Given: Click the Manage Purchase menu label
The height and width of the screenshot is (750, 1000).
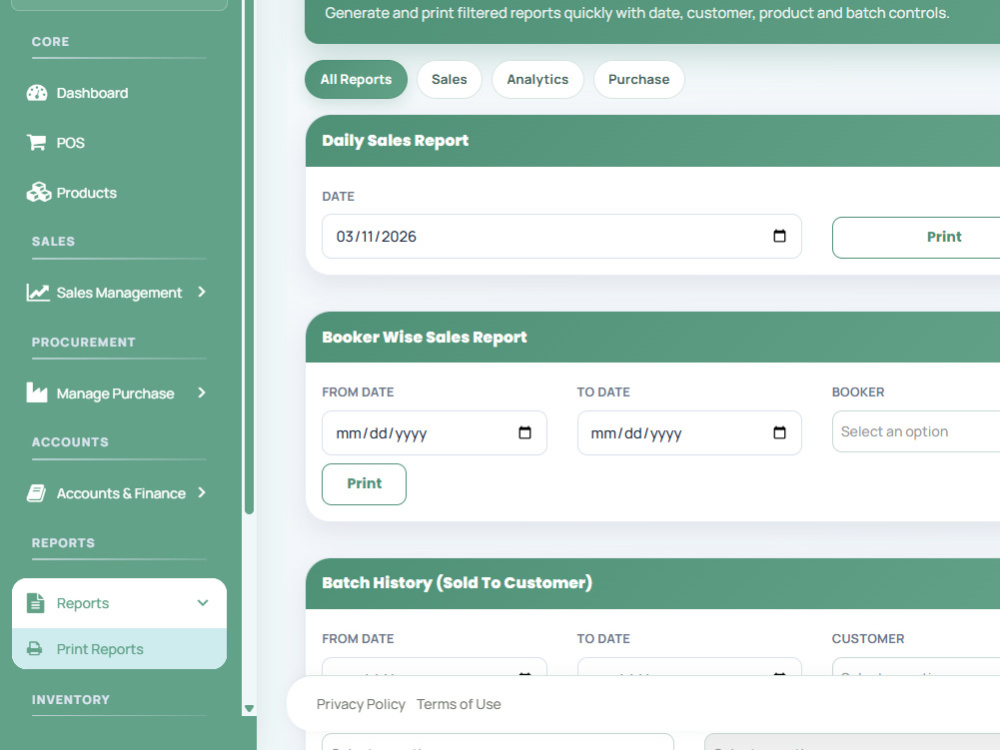Looking at the screenshot, I should 115,393.
